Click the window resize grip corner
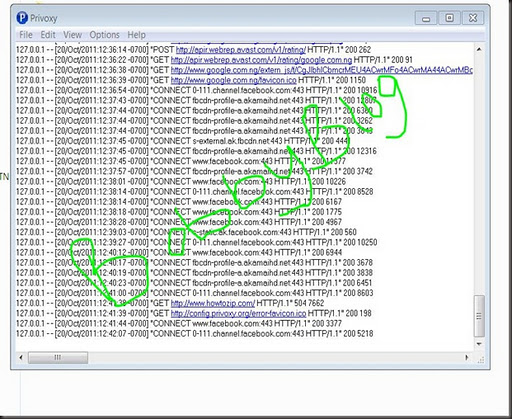This screenshot has width=512, height=419. [481, 360]
